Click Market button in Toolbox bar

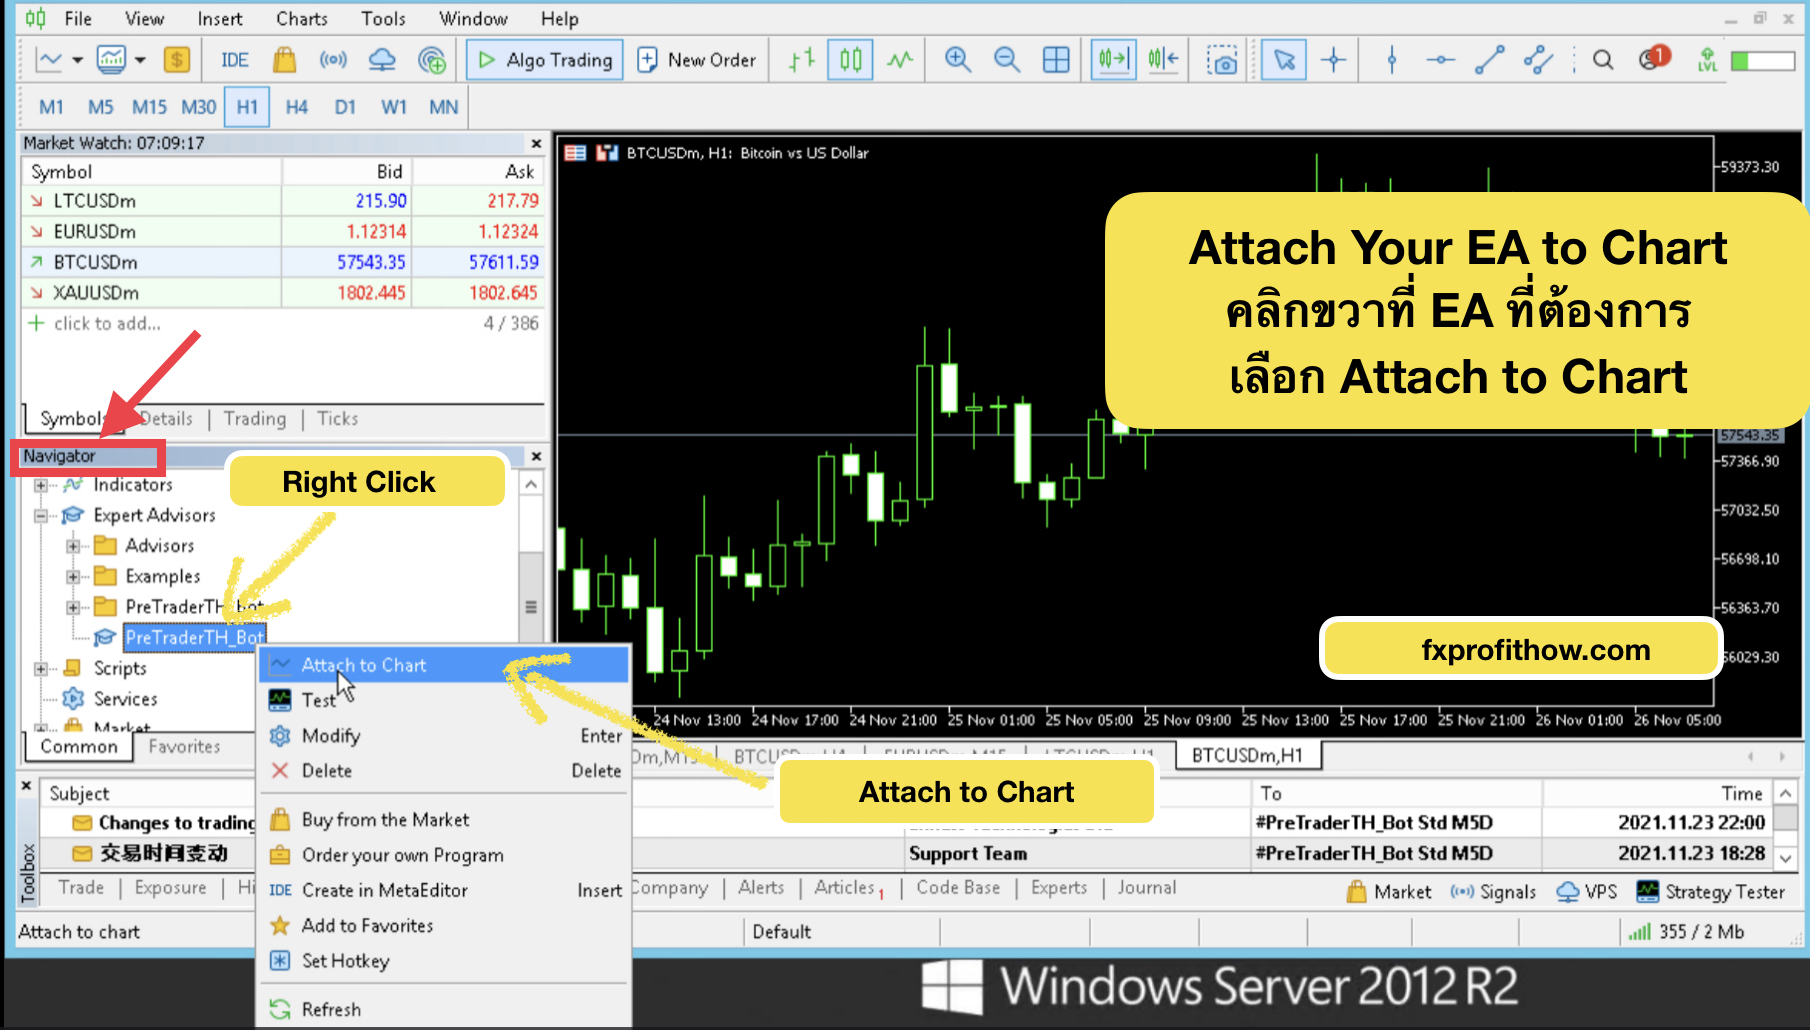tap(1389, 892)
